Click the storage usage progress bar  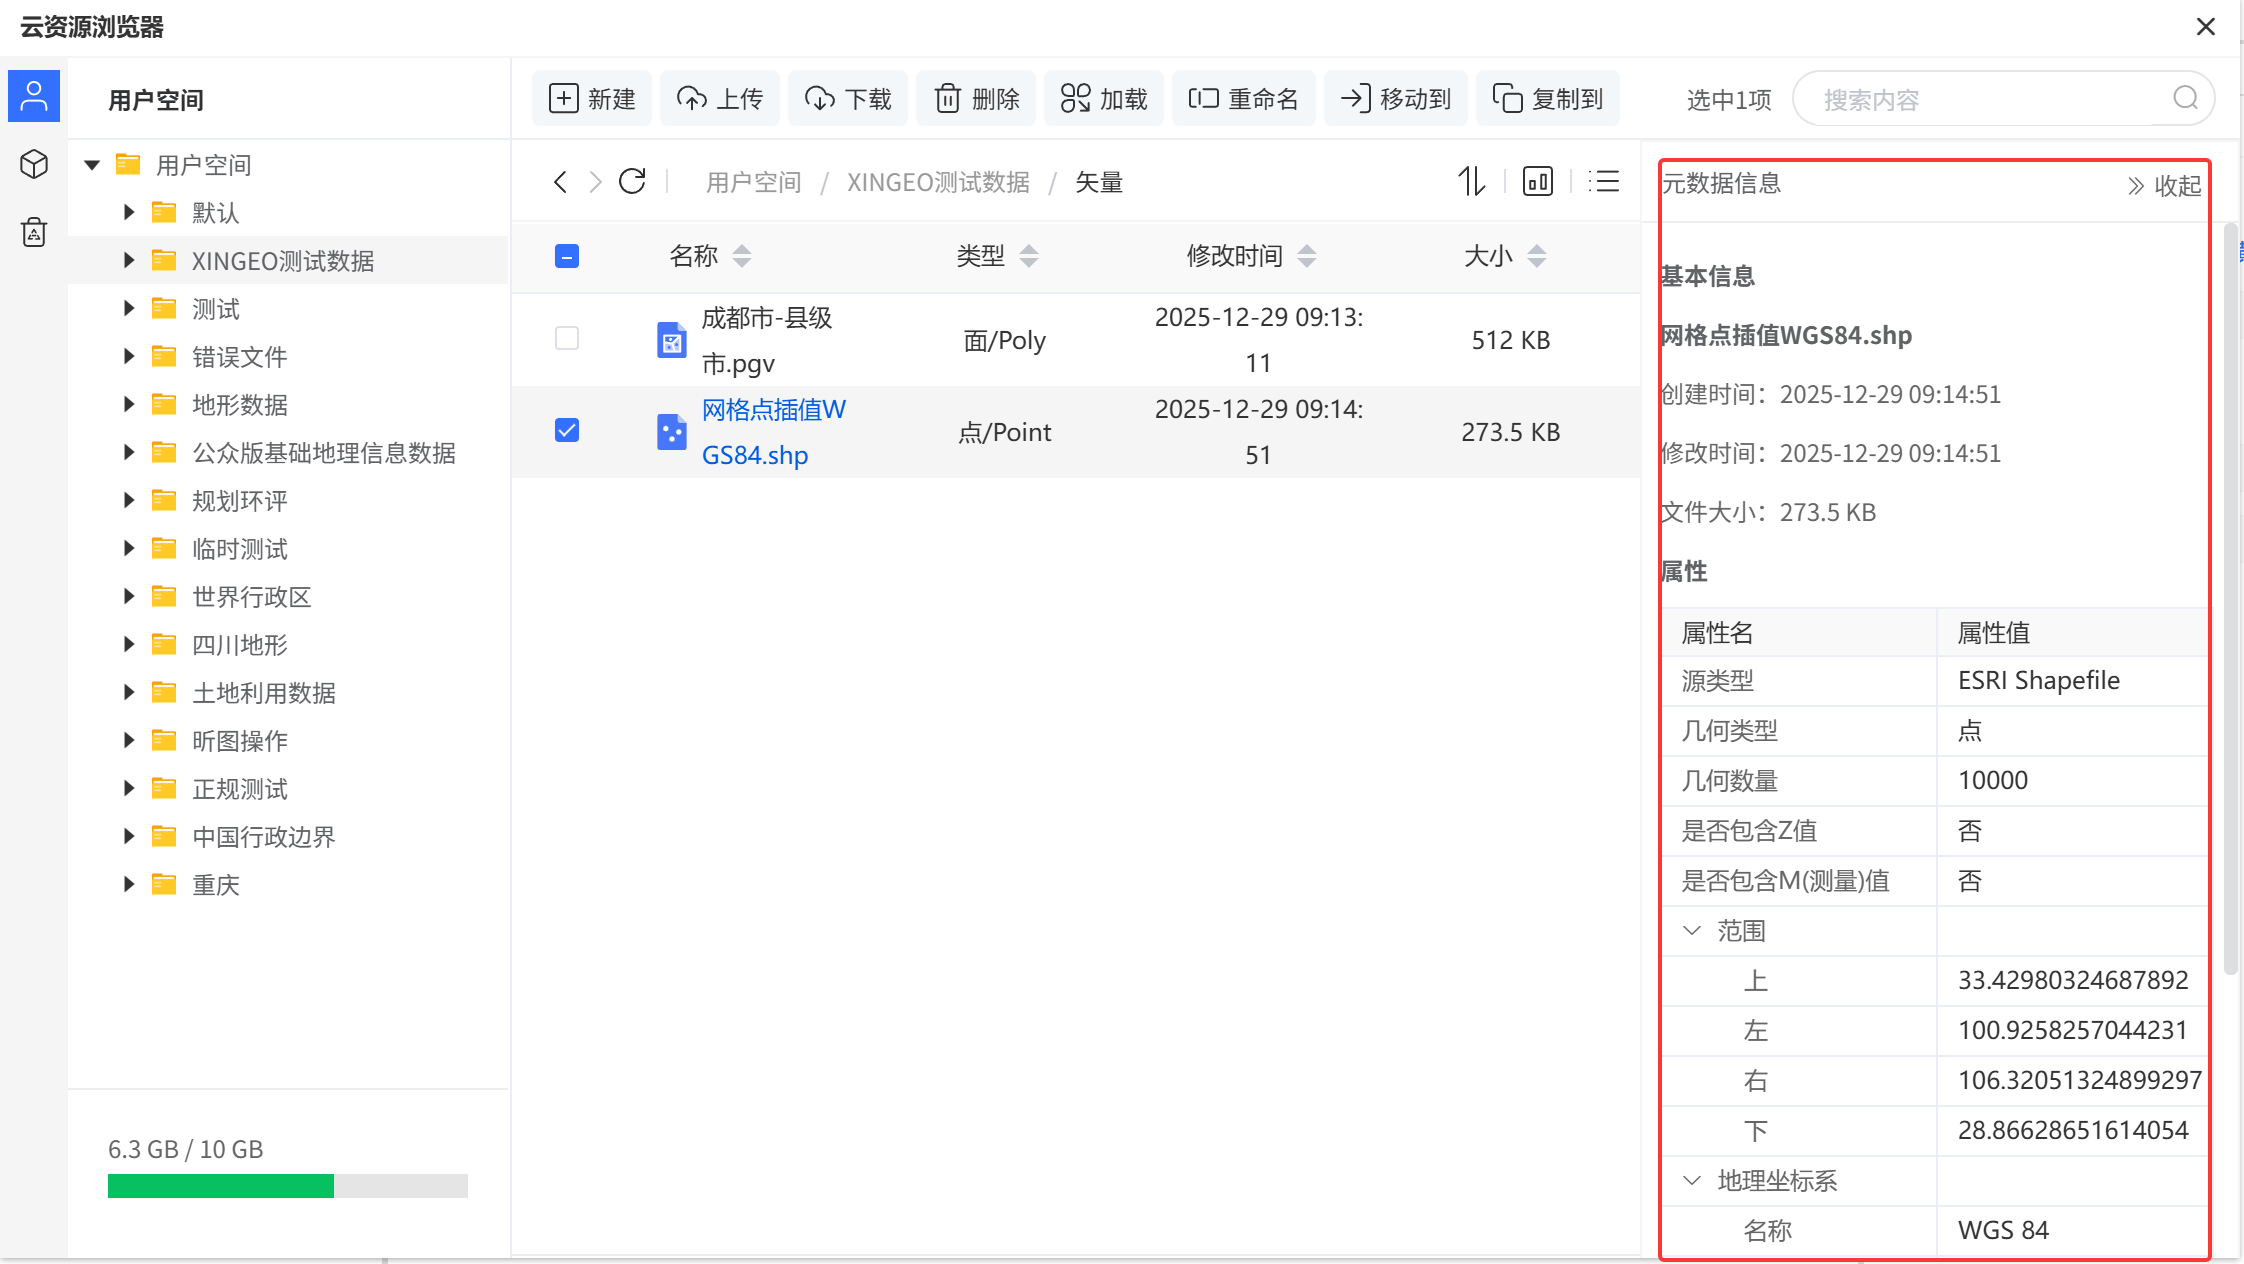click(x=288, y=1186)
